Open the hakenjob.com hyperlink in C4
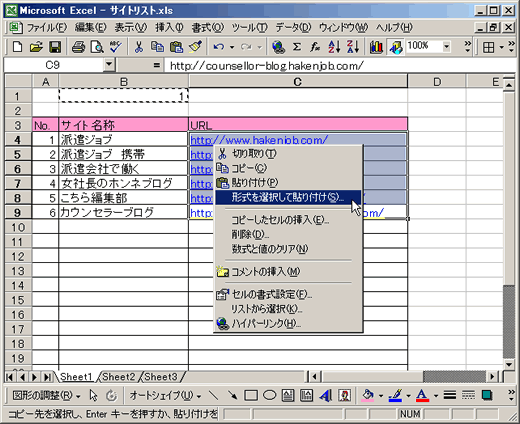Image resolution: width=520 pixels, height=424 pixels. tap(259, 140)
